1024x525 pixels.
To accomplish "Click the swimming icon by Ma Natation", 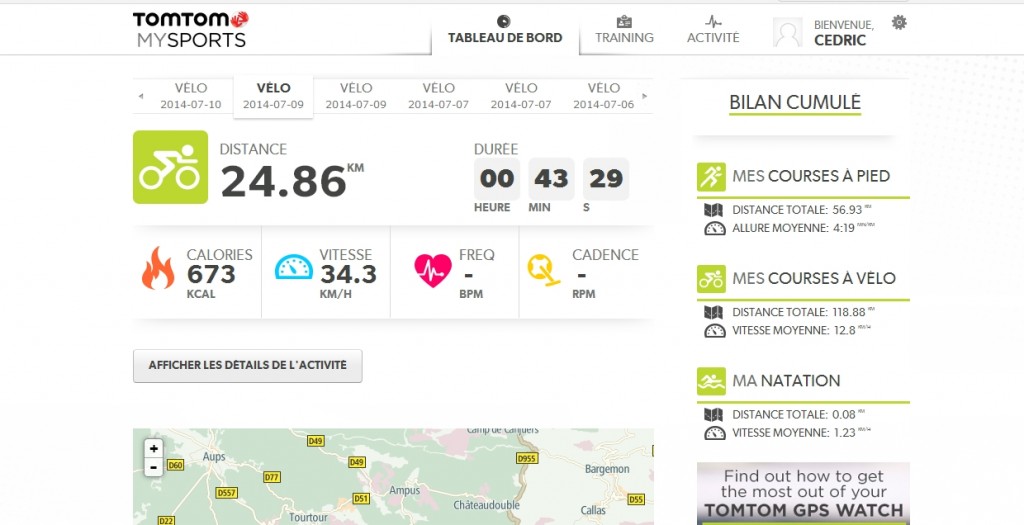I will (711, 381).
